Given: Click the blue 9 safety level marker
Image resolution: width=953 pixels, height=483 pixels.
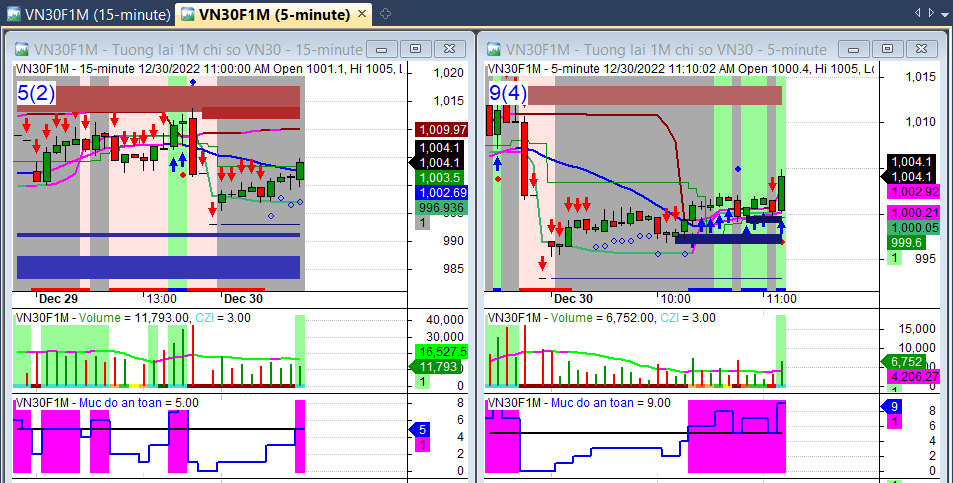Looking at the screenshot, I should [x=892, y=407].
